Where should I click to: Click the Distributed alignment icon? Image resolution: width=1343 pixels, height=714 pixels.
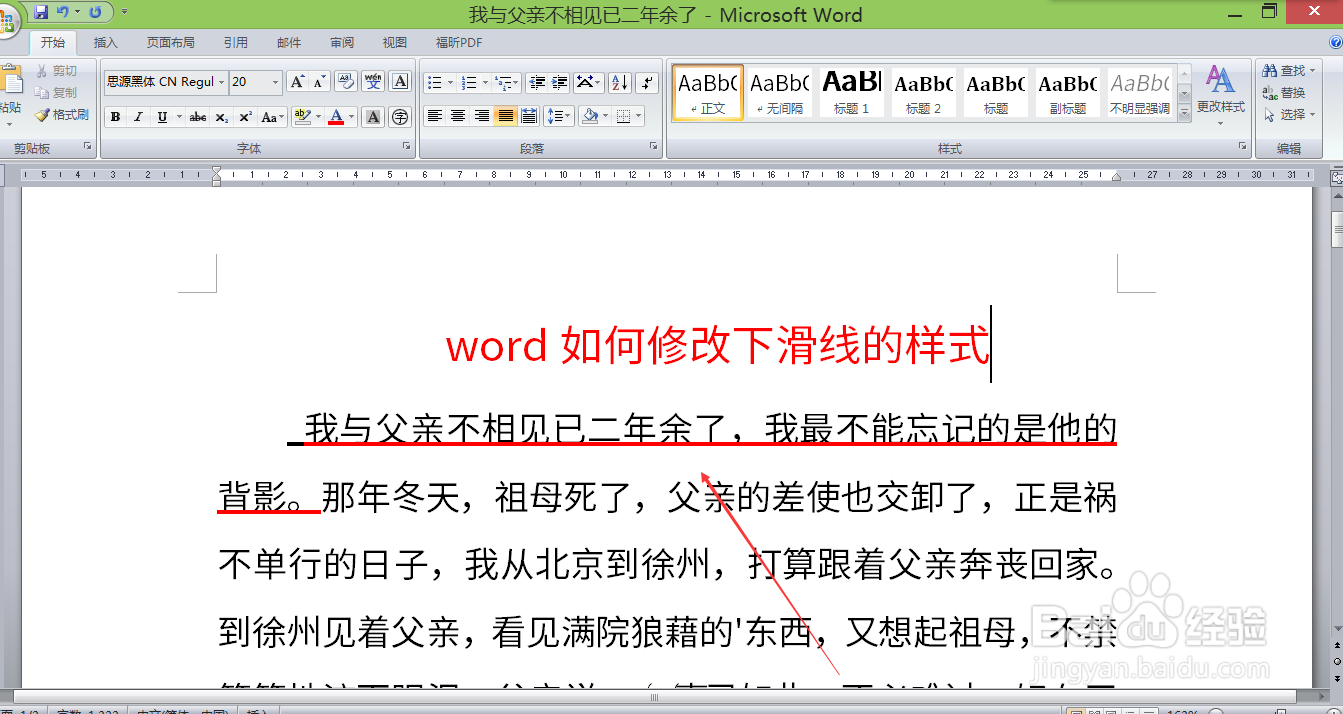coord(529,116)
